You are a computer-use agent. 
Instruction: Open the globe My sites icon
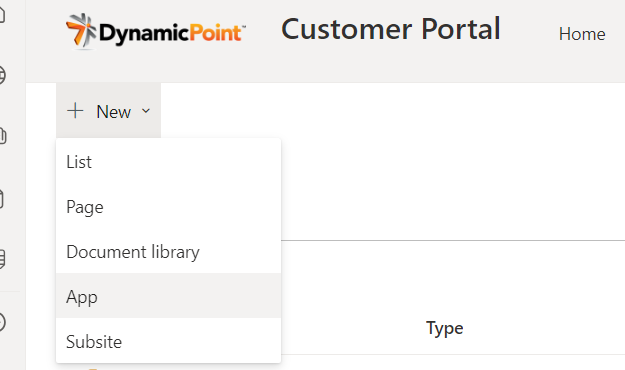(x=2, y=75)
